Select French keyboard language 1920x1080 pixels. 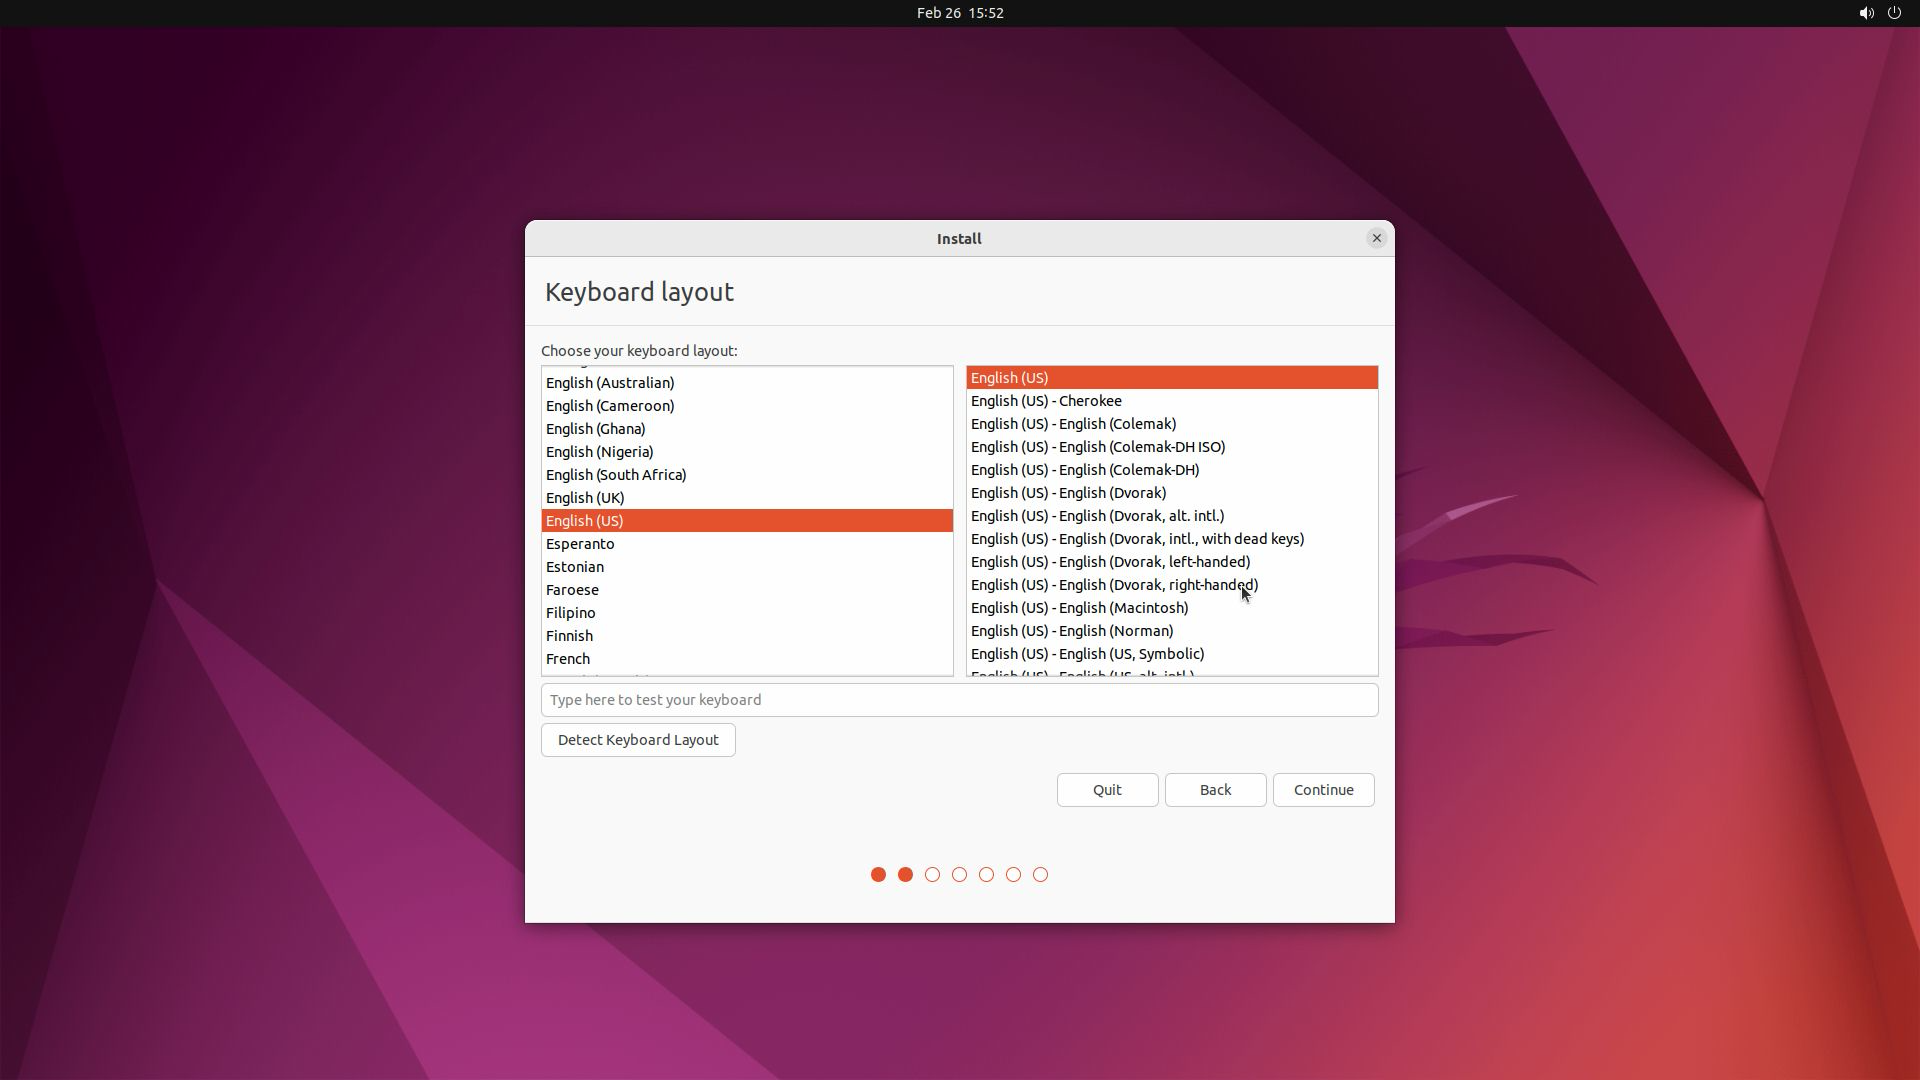coord(568,659)
